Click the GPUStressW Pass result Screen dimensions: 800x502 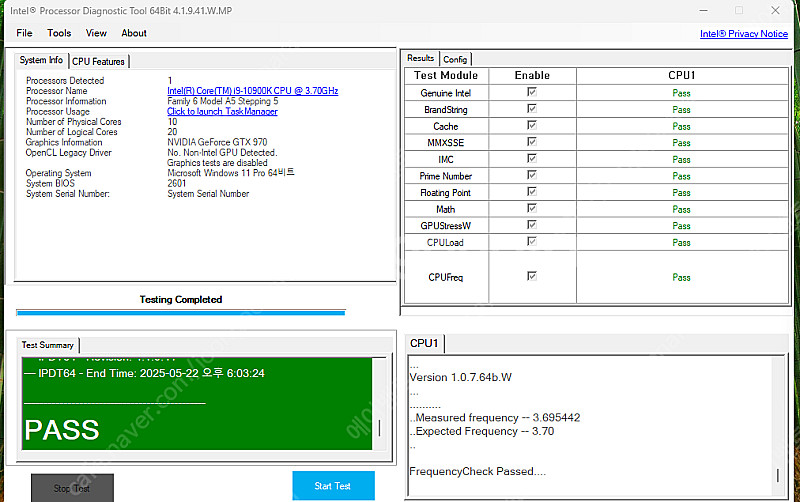(x=681, y=226)
